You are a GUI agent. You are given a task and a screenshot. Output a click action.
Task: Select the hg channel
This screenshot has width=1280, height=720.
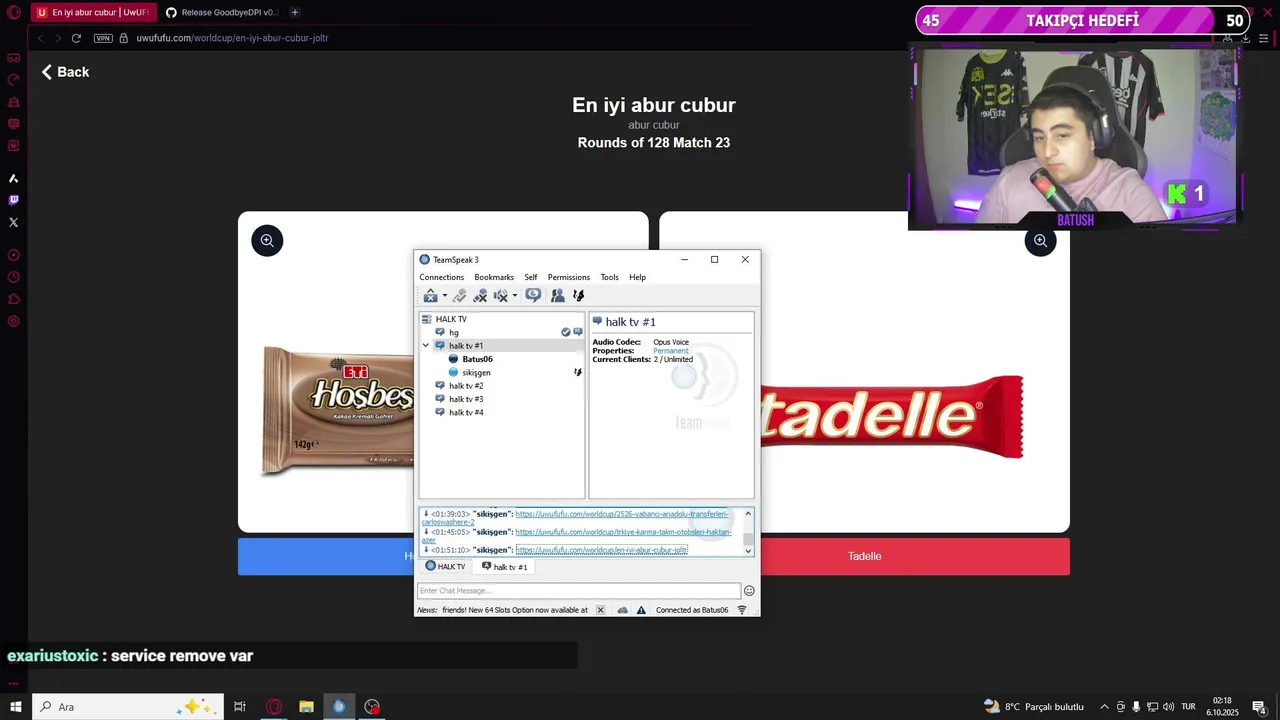tap(453, 332)
